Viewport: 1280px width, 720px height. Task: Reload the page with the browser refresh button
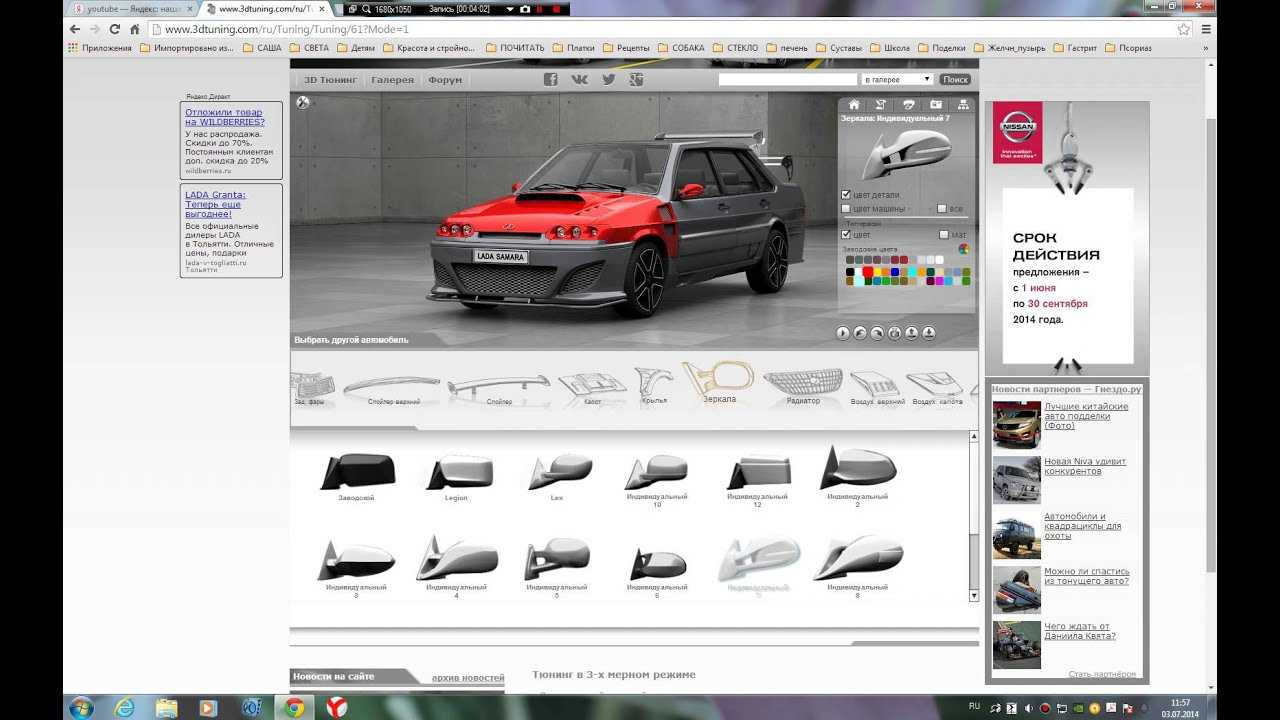(x=114, y=29)
